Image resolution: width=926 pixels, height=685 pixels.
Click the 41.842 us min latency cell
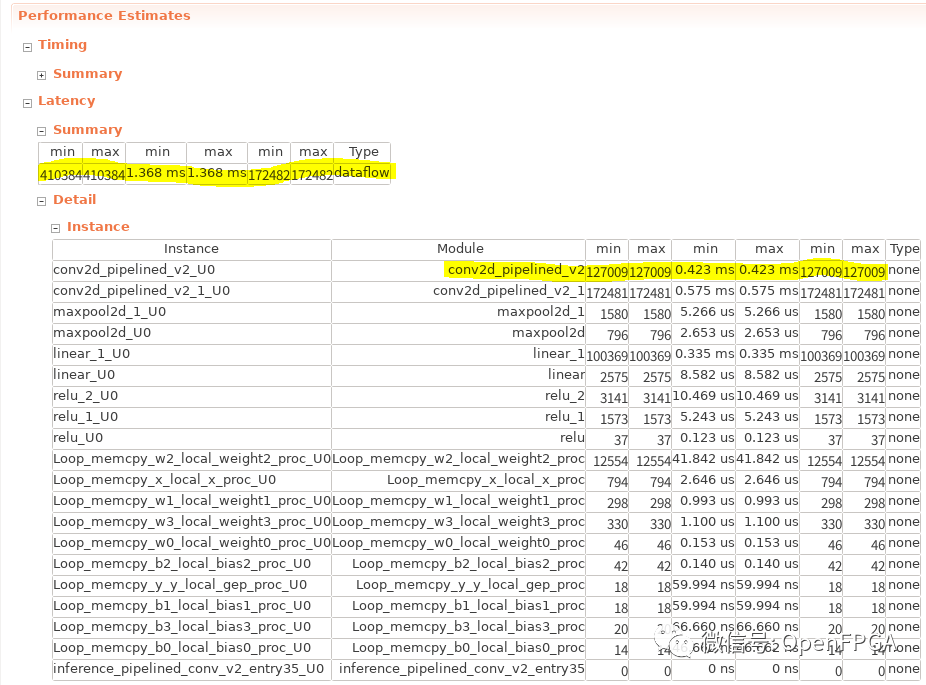[x=704, y=459]
